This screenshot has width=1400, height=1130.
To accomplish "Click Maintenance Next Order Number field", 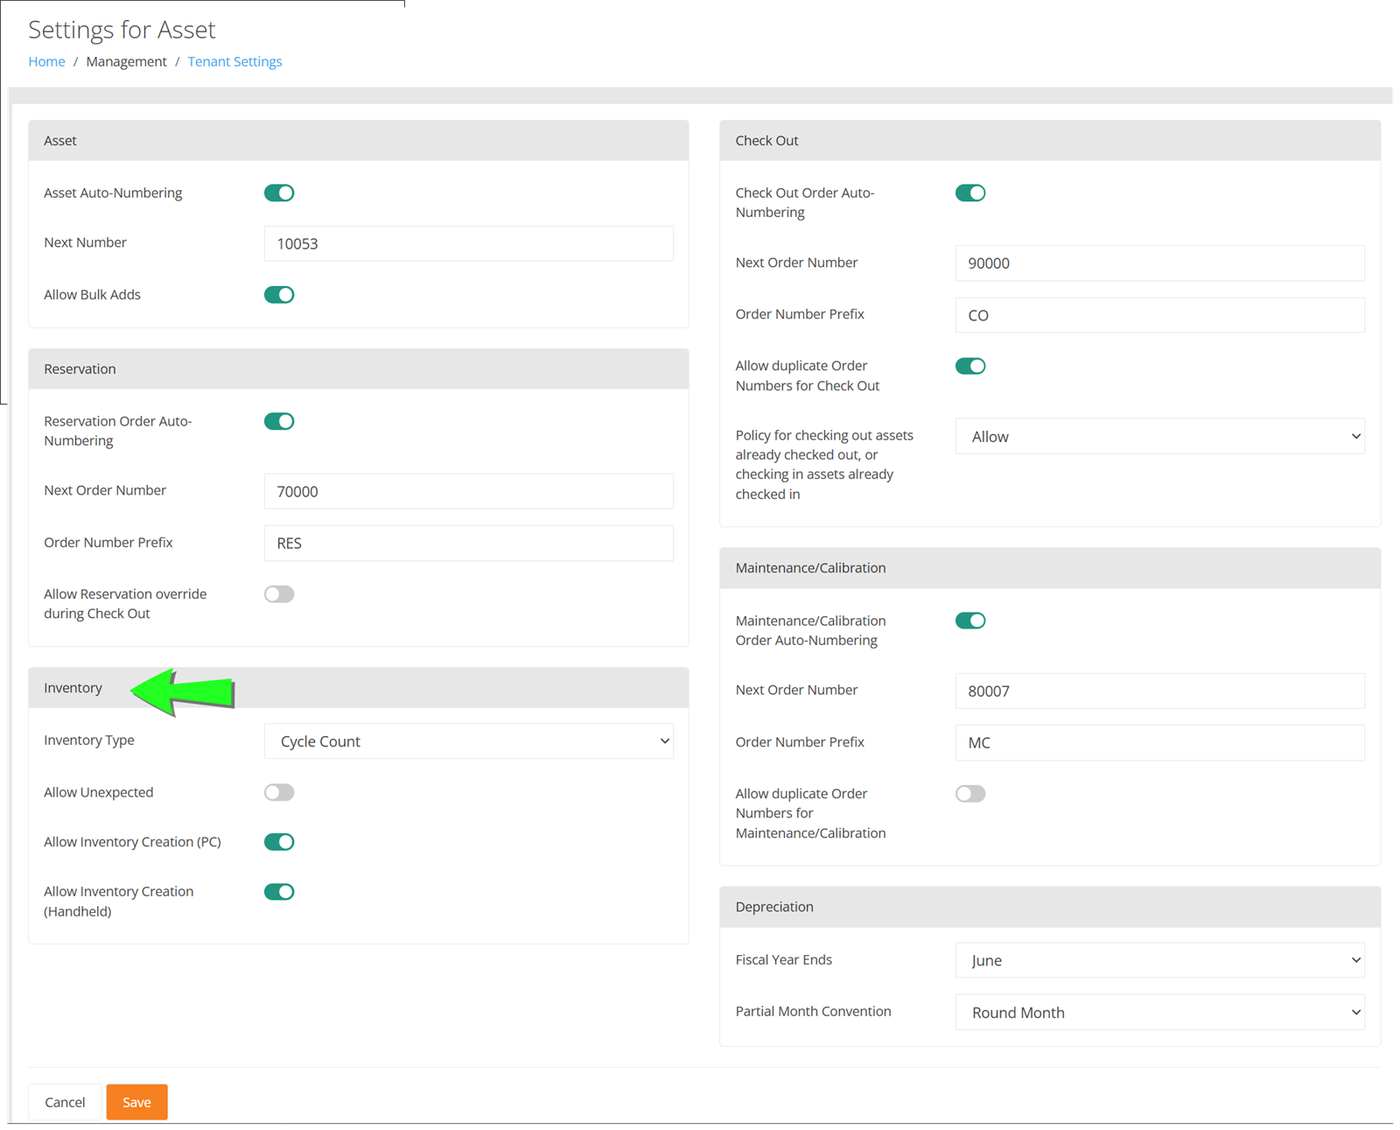I will coord(1160,691).
